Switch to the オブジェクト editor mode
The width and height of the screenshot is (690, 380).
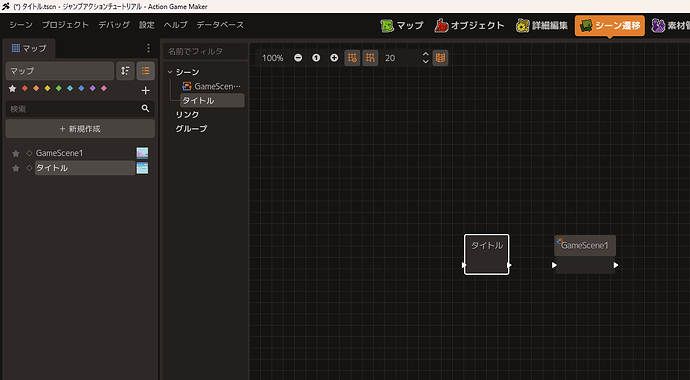click(x=469, y=26)
